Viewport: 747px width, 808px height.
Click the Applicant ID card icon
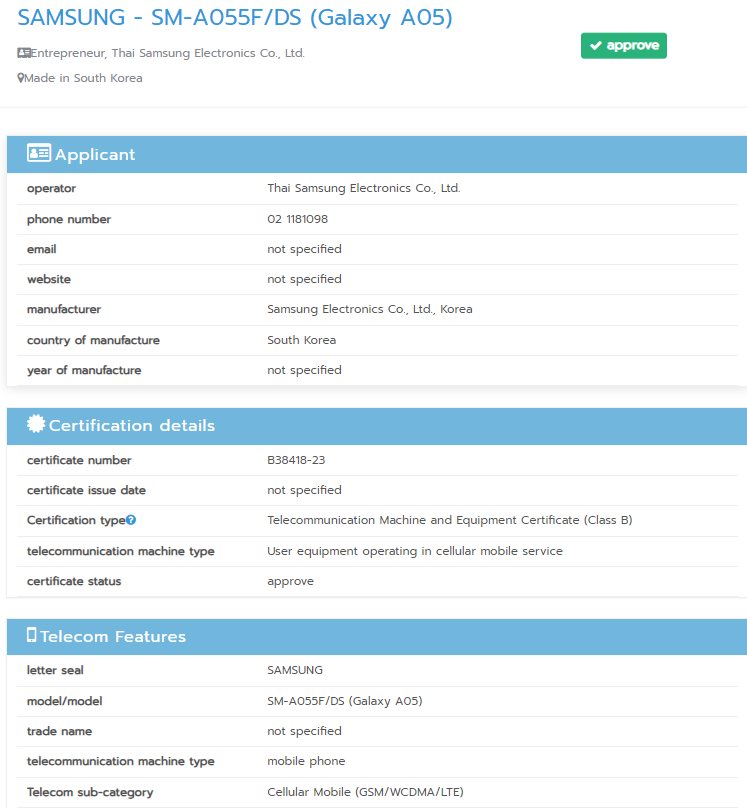[x=39, y=154]
